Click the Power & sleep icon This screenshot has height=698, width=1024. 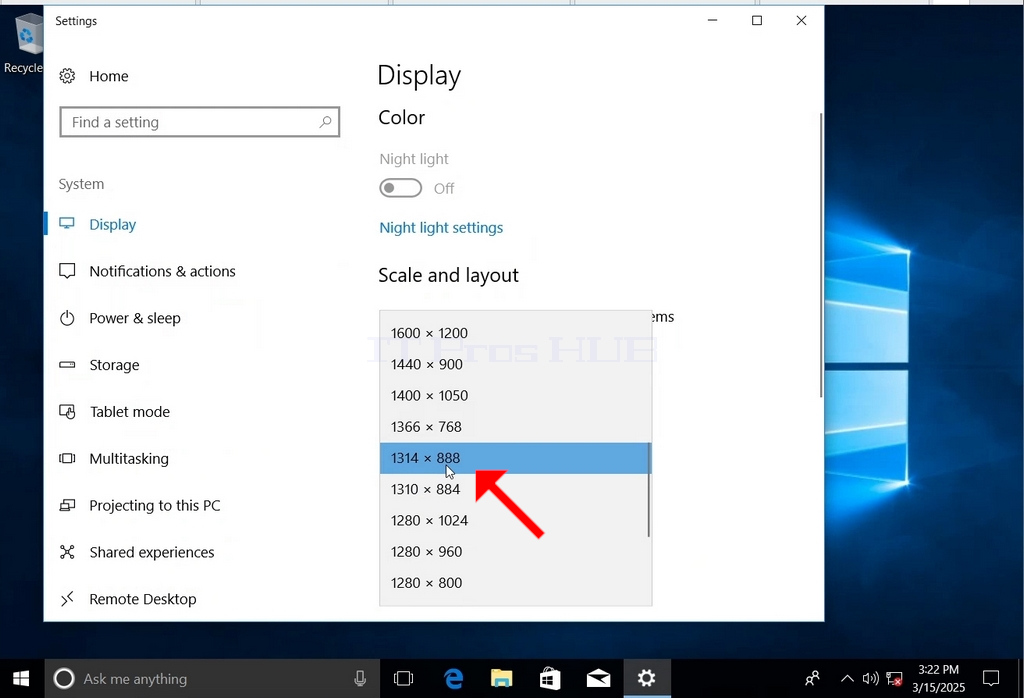click(67, 318)
